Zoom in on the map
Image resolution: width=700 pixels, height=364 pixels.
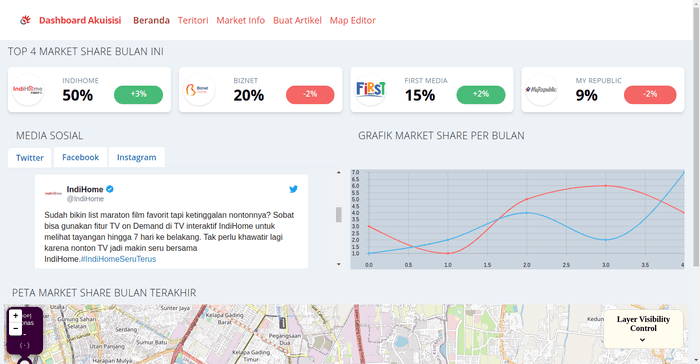pyautogui.click(x=16, y=315)
